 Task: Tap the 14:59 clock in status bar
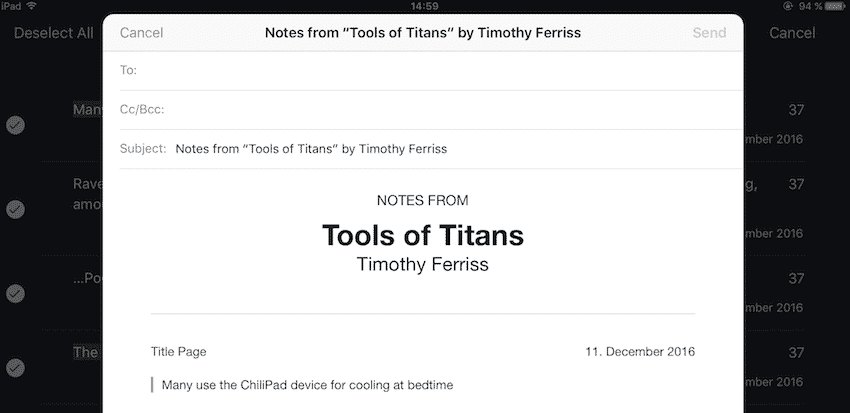[x=424, y=6]
